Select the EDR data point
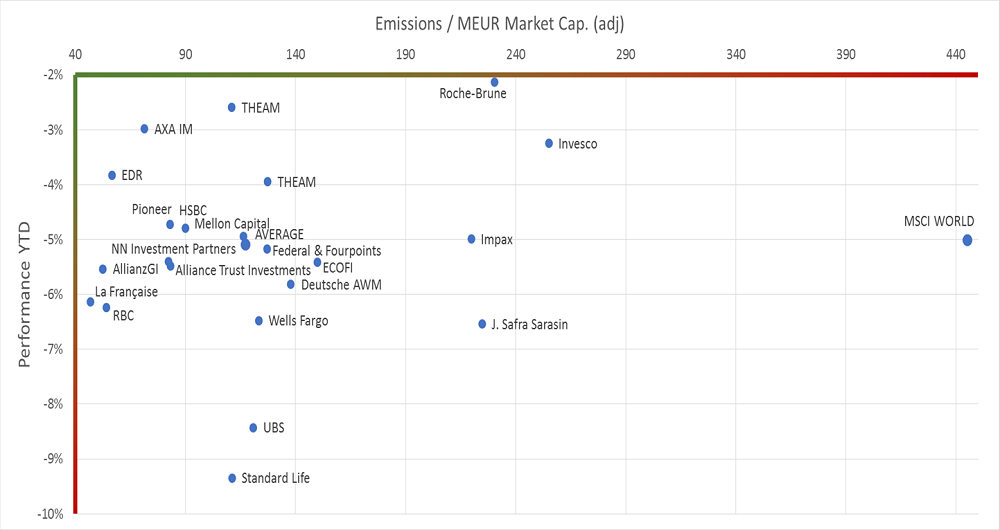1000x530 pixels. pyautogui.click(x=112, y=175)
